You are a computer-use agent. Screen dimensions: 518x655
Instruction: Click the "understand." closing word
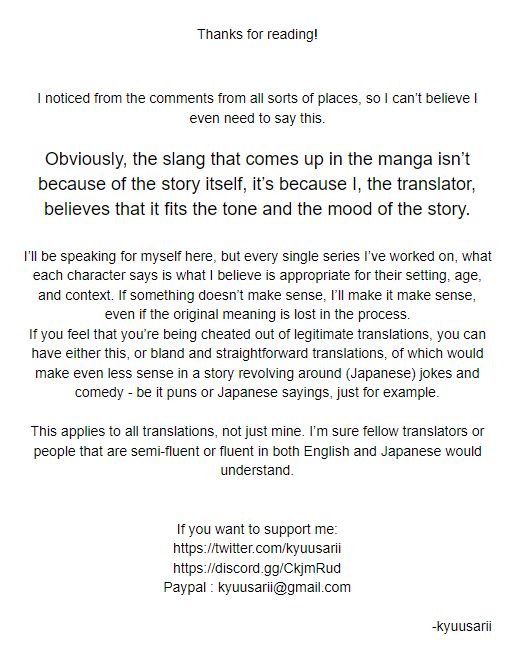[x=257, y=470]
